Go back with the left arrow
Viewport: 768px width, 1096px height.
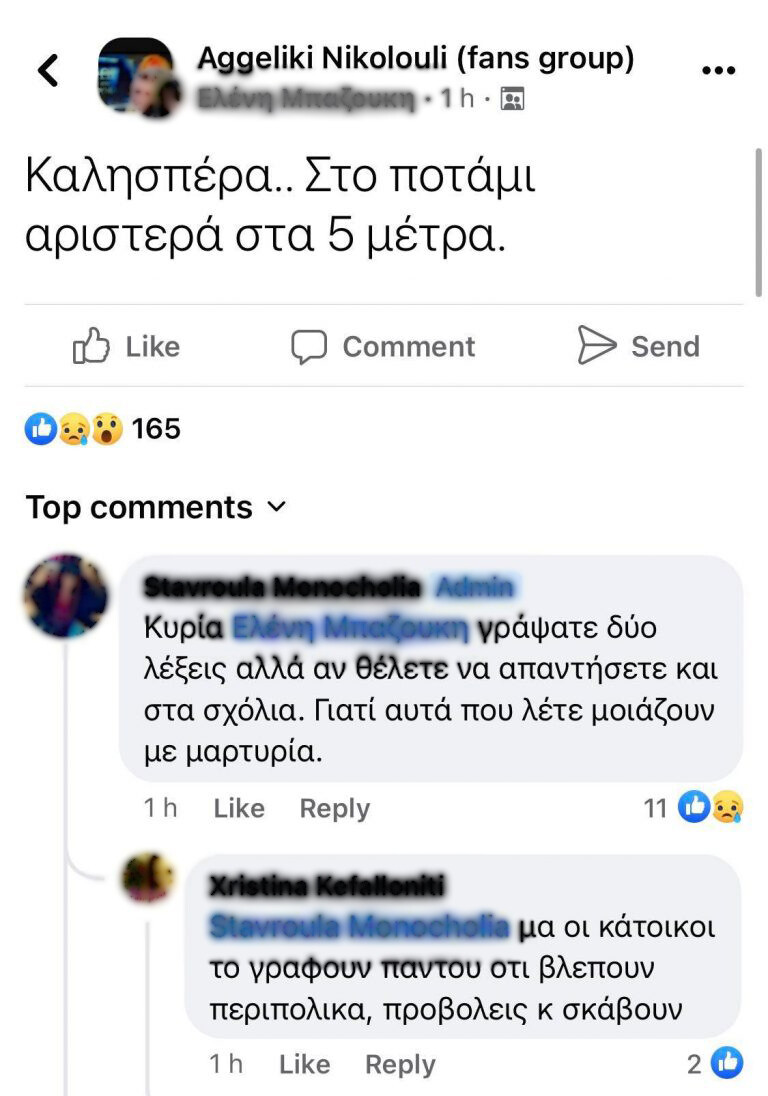pos(48,70)
